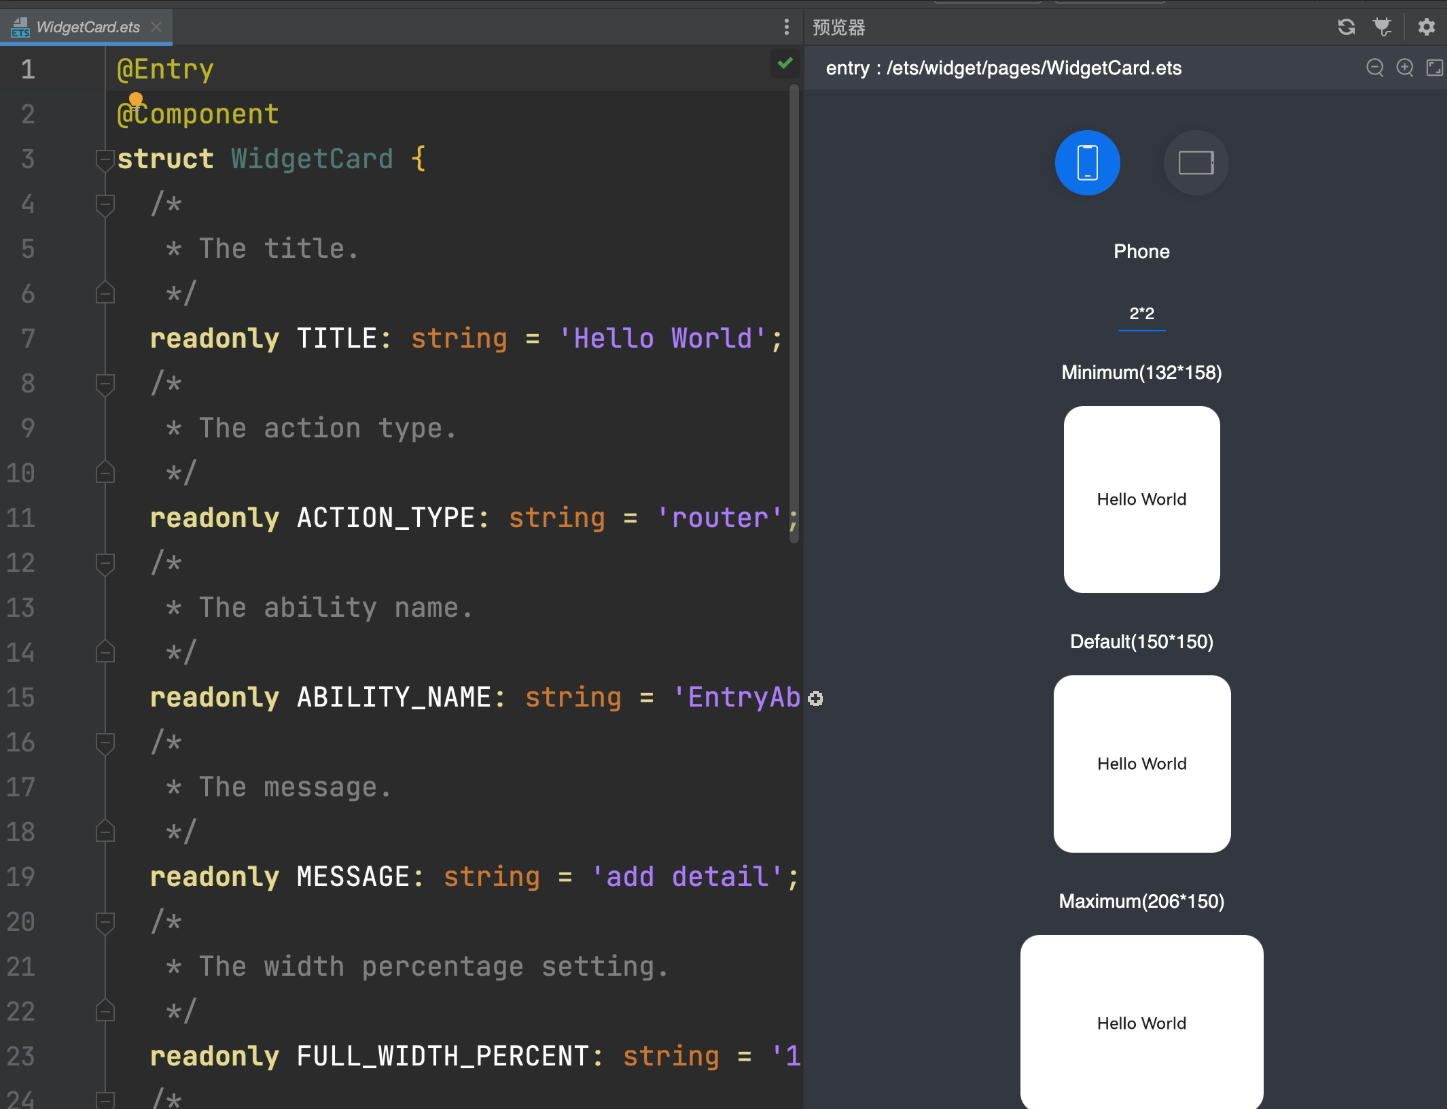The image size is (1447, 1109).
Task: Toggle fold marker at line 18
Action: (x=105, y=831)
